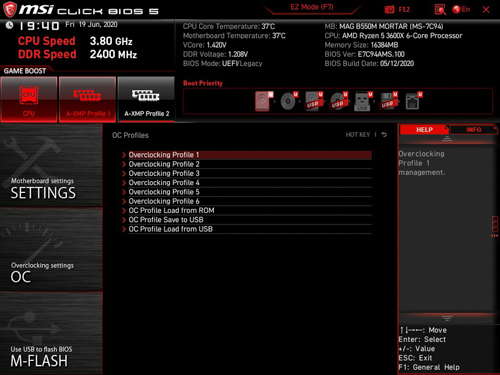Open the search magnifier icon in header
The height and width of the screenshot is (375, 500).
[440, 10]
